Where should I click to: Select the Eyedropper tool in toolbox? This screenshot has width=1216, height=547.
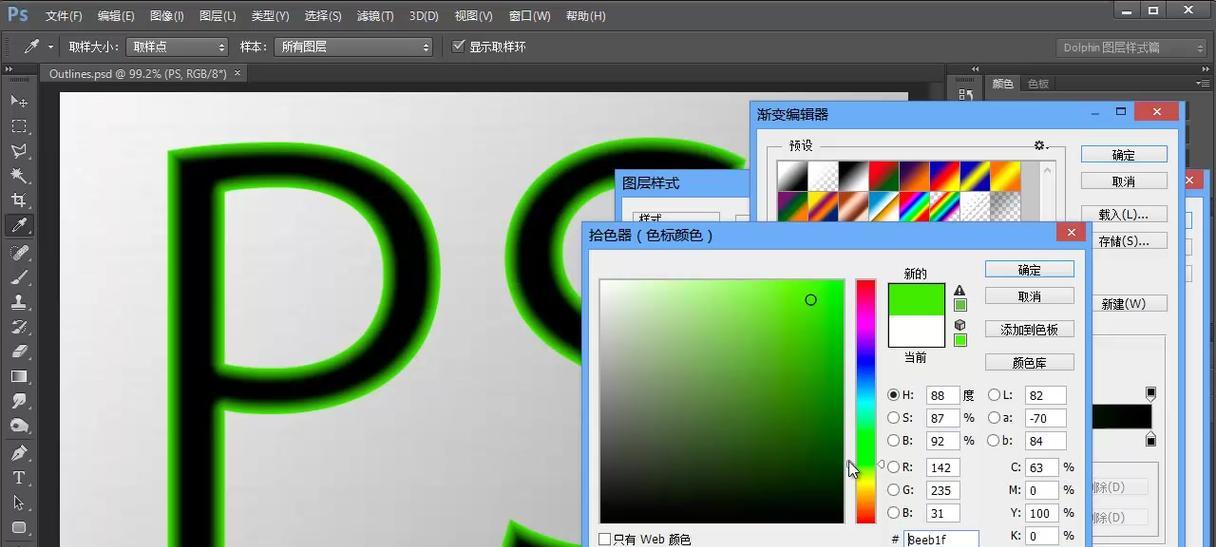tap(19, 226)
